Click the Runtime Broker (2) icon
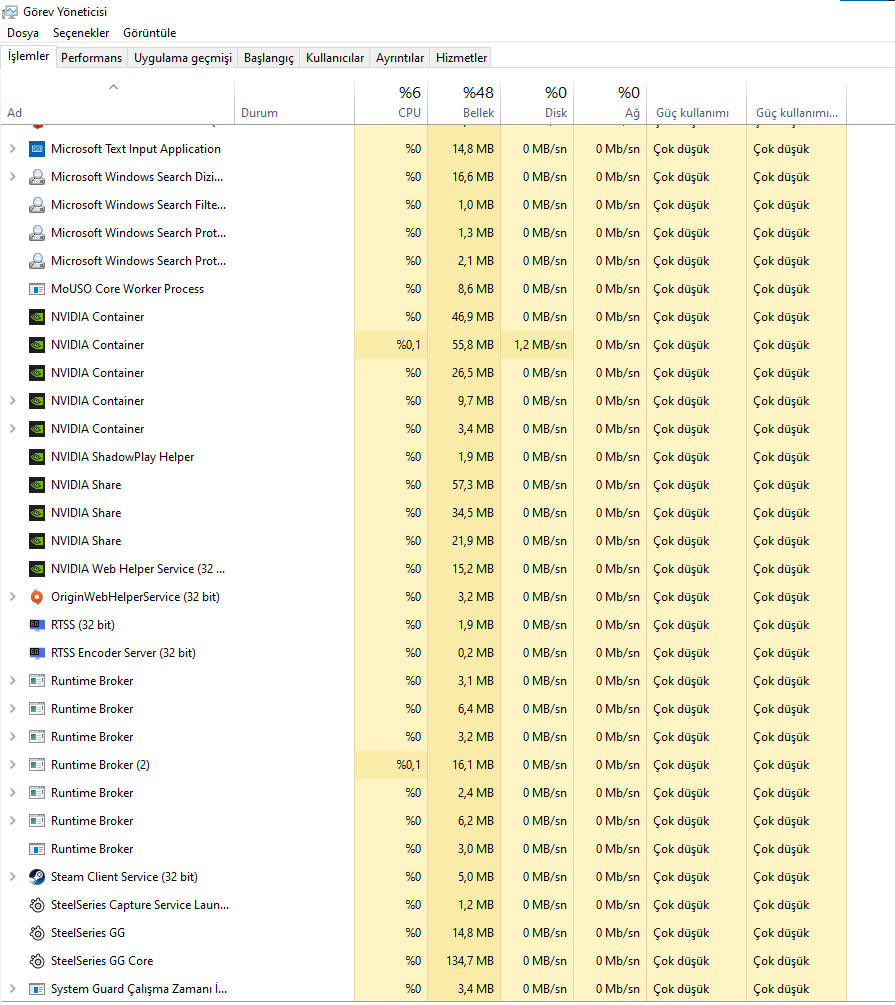This screenshot has height=1005, width=895. pos(37,765)
